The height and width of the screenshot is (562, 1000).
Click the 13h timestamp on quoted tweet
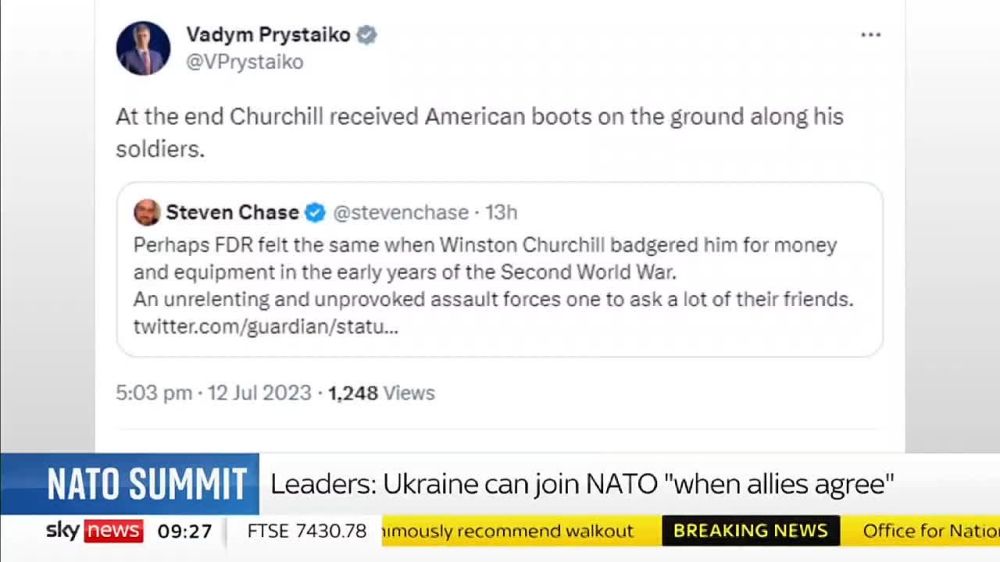(501, 212)
